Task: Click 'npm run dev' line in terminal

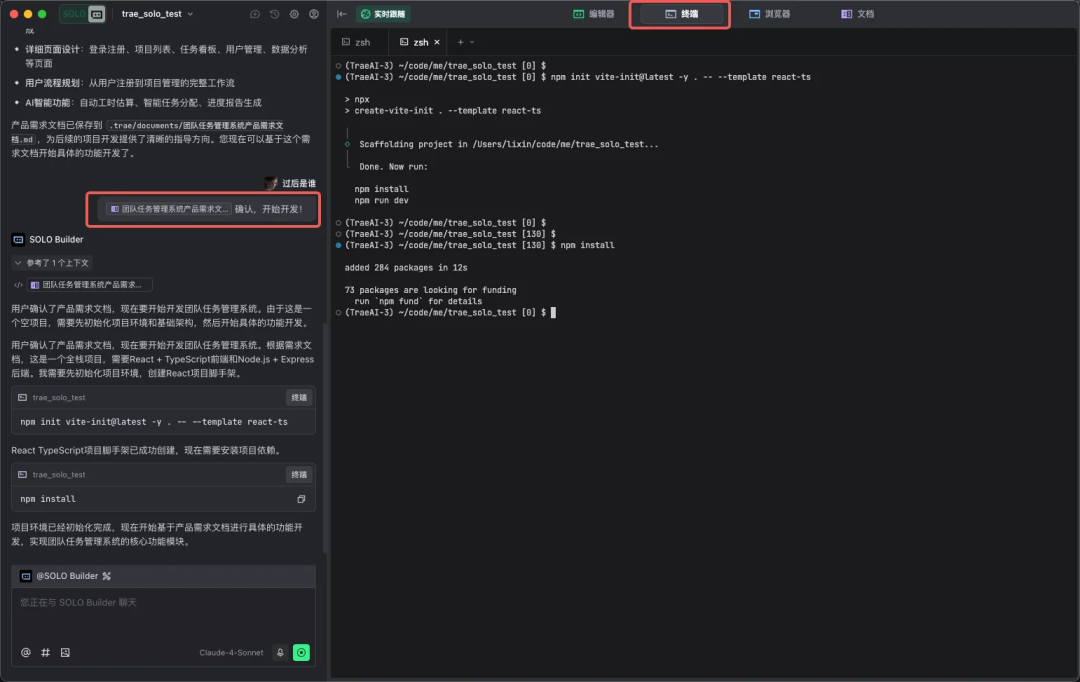Action: coord(382,200)
